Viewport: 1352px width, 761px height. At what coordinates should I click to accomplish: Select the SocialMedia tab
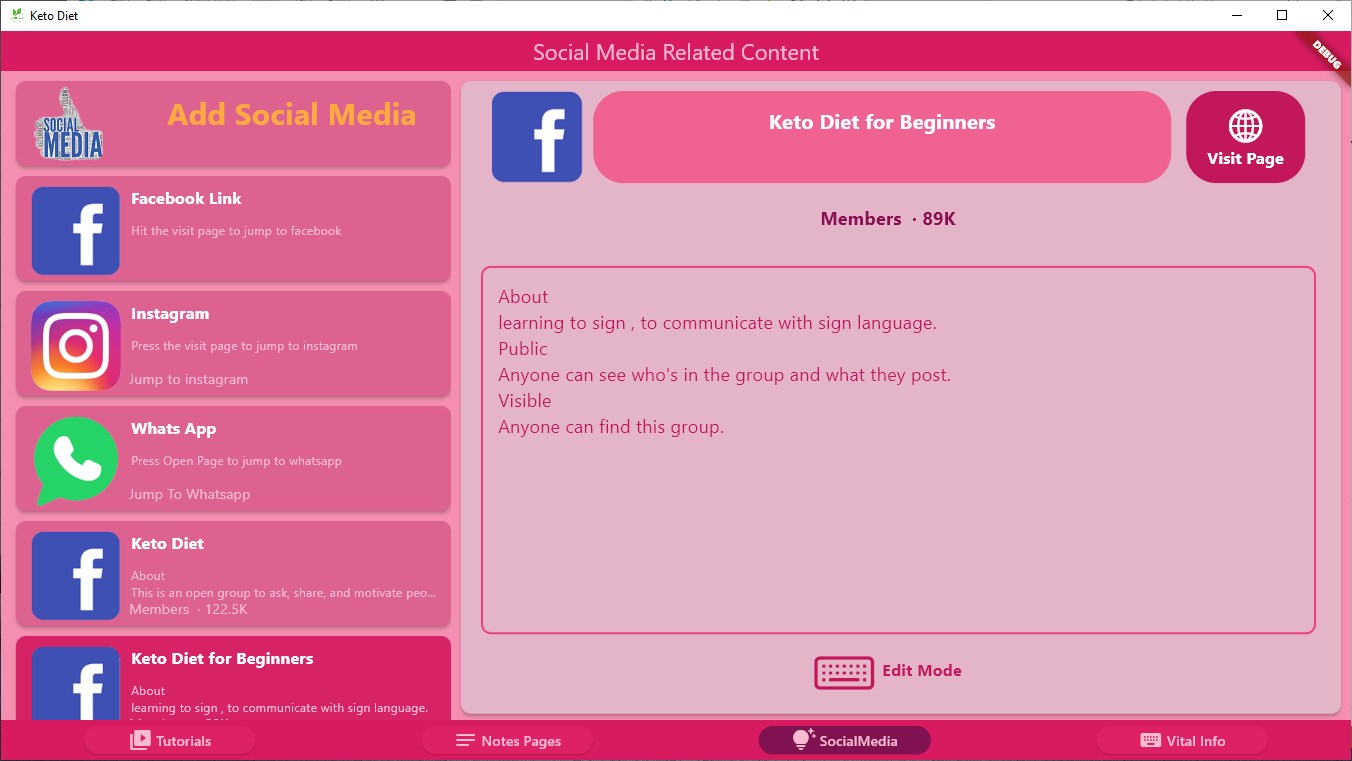click(x=844, y=741)
